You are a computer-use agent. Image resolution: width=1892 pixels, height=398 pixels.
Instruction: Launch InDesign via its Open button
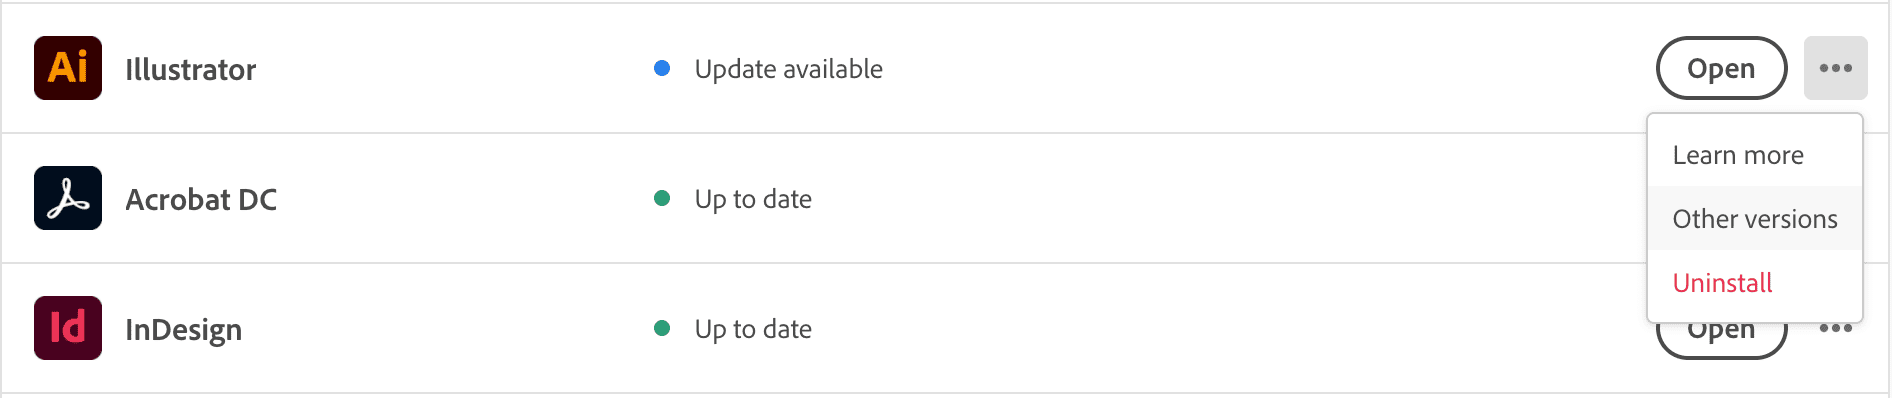(x=1721, y=340)
